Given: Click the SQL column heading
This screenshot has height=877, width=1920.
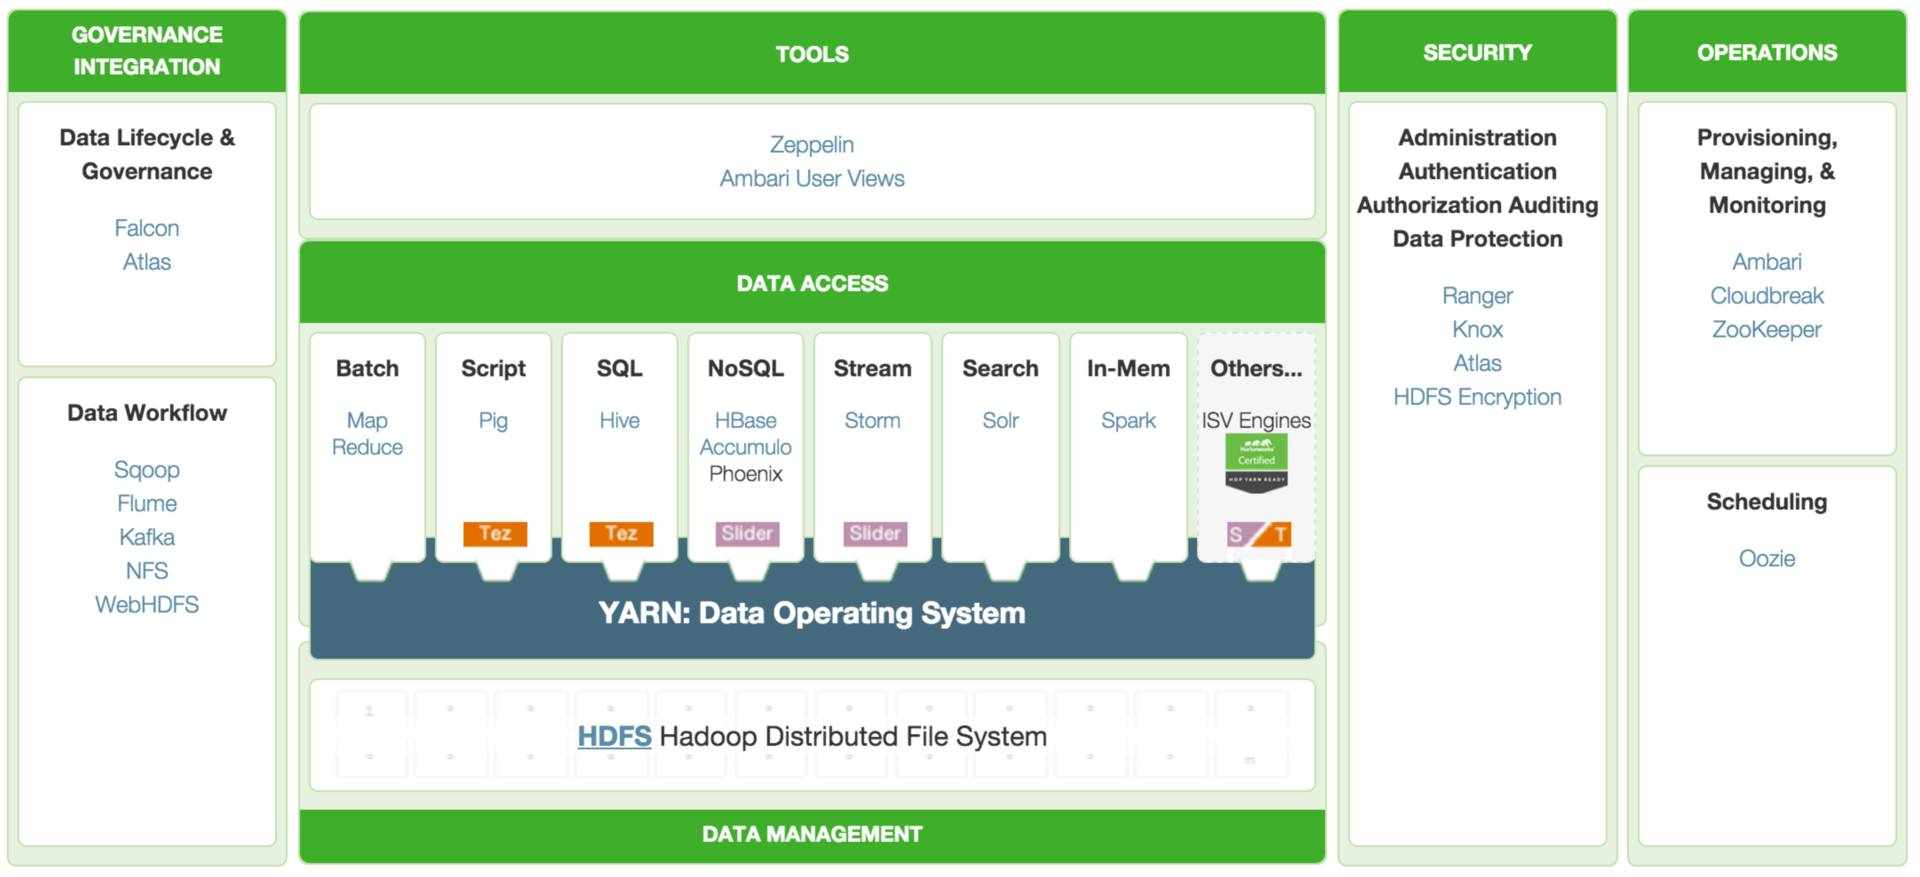Looking at the screenshot, I should pyautogui.click(x=620, y=369).
